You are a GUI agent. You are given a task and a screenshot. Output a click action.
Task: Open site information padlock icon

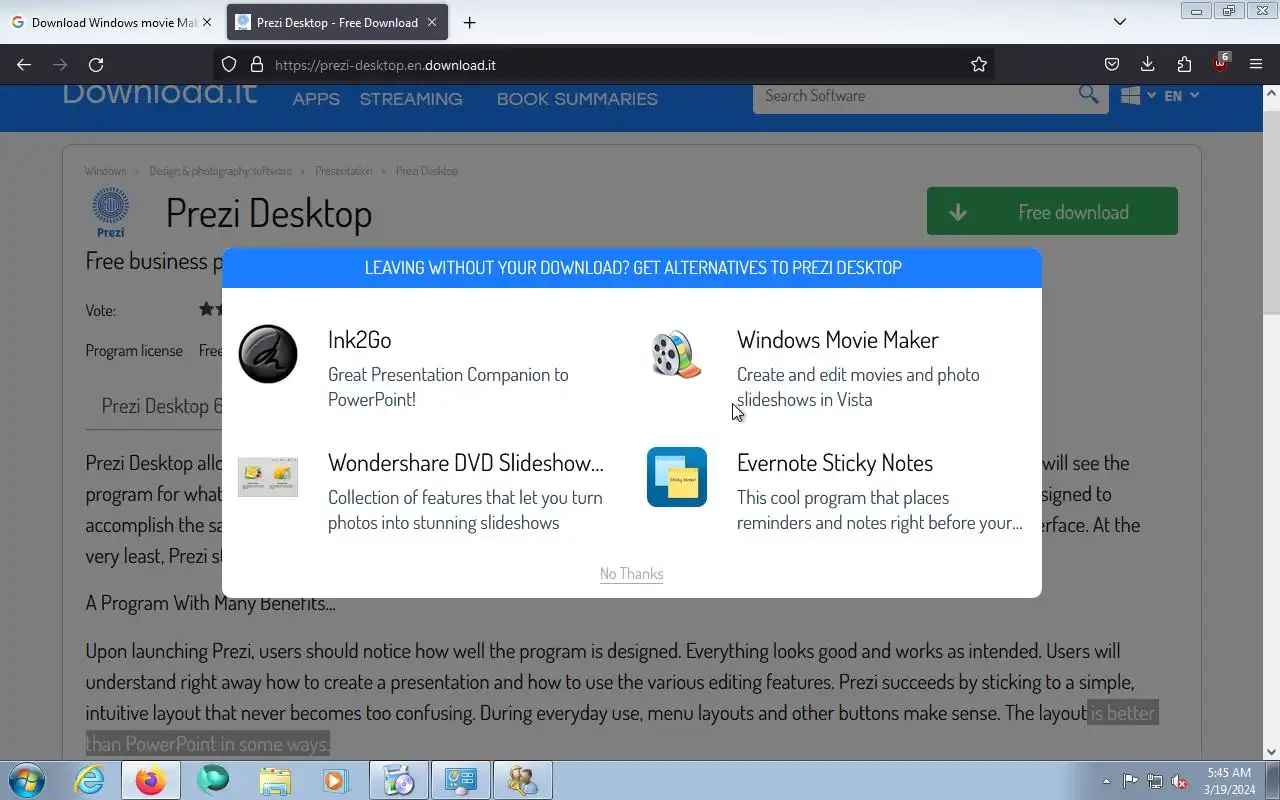[x=257, y=64]
